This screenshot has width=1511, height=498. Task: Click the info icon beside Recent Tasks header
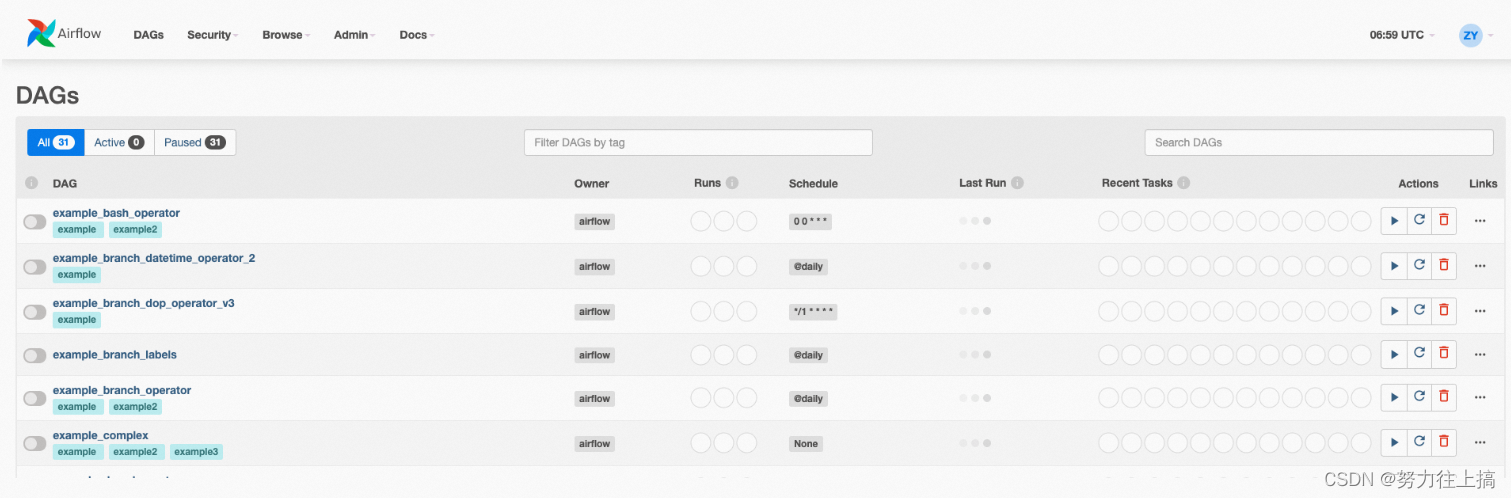tap(1184, 183)
